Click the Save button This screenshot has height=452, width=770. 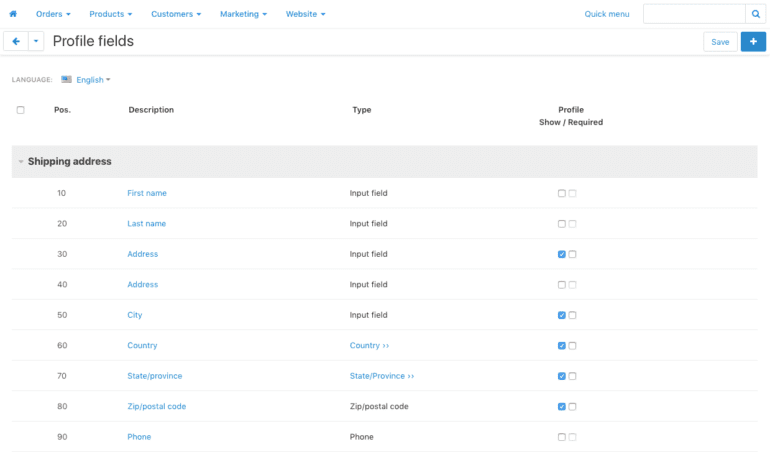click(720, 42)
